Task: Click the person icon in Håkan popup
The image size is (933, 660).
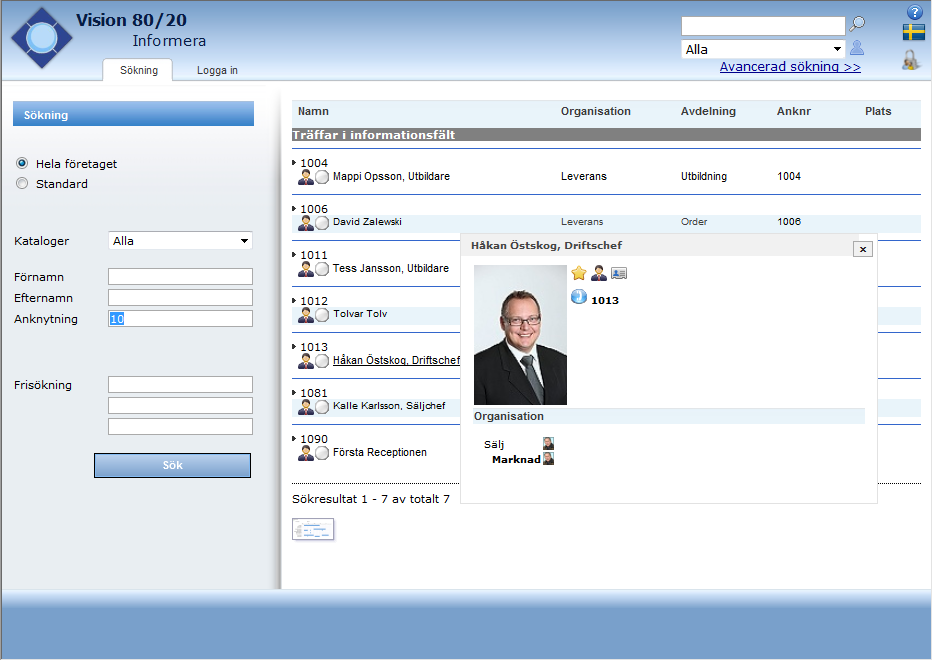Action: click(599, 273)
